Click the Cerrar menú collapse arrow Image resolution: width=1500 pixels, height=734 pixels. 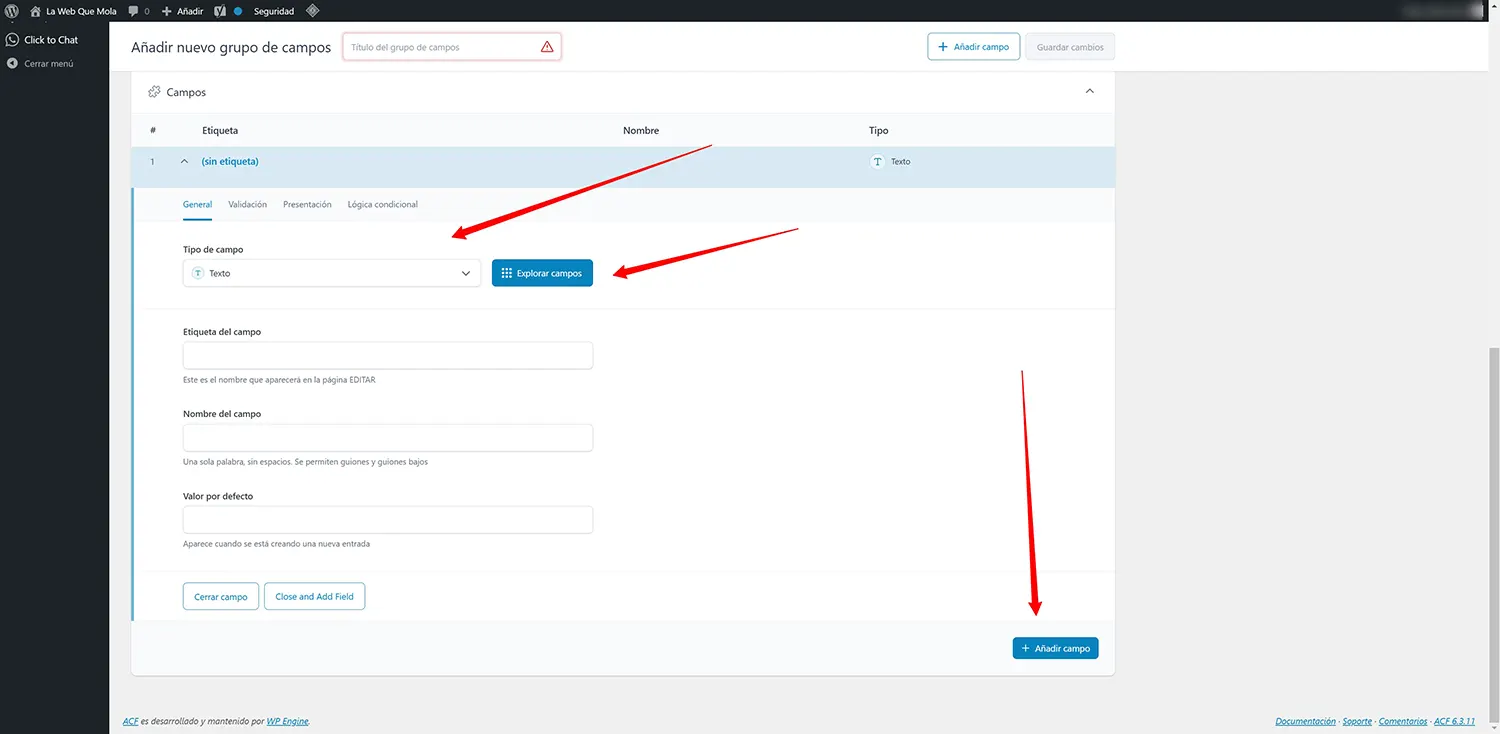pyautogui.click(x=12, y=64)
